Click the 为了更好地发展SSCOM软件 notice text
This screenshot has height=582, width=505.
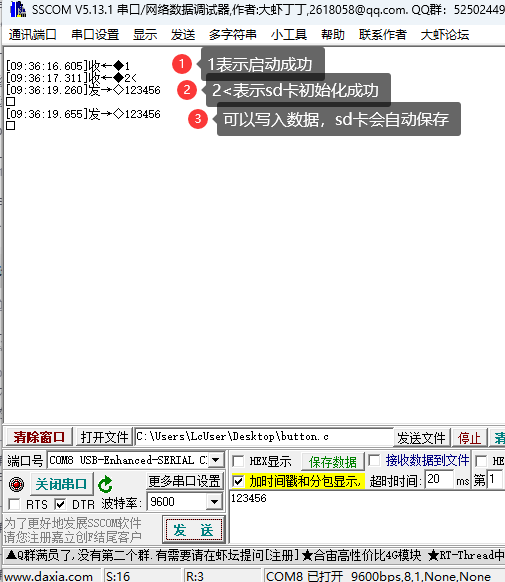click(x=73, y=523)
